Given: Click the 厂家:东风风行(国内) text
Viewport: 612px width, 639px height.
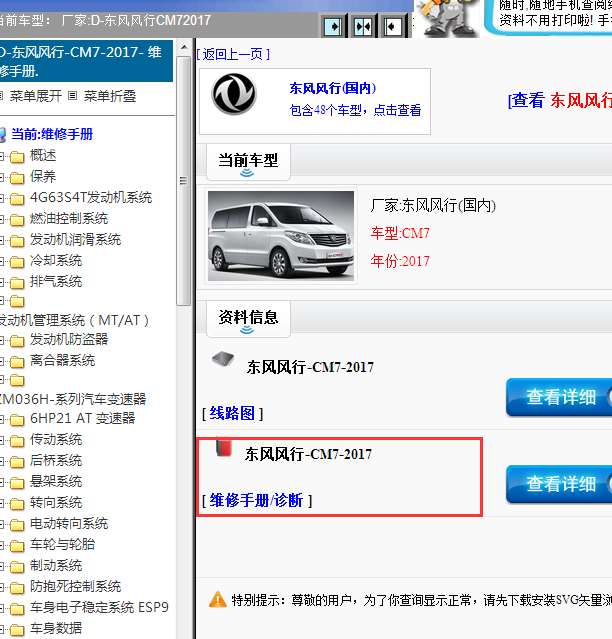Looking at the screenshot, I should [x=433, y=205].
